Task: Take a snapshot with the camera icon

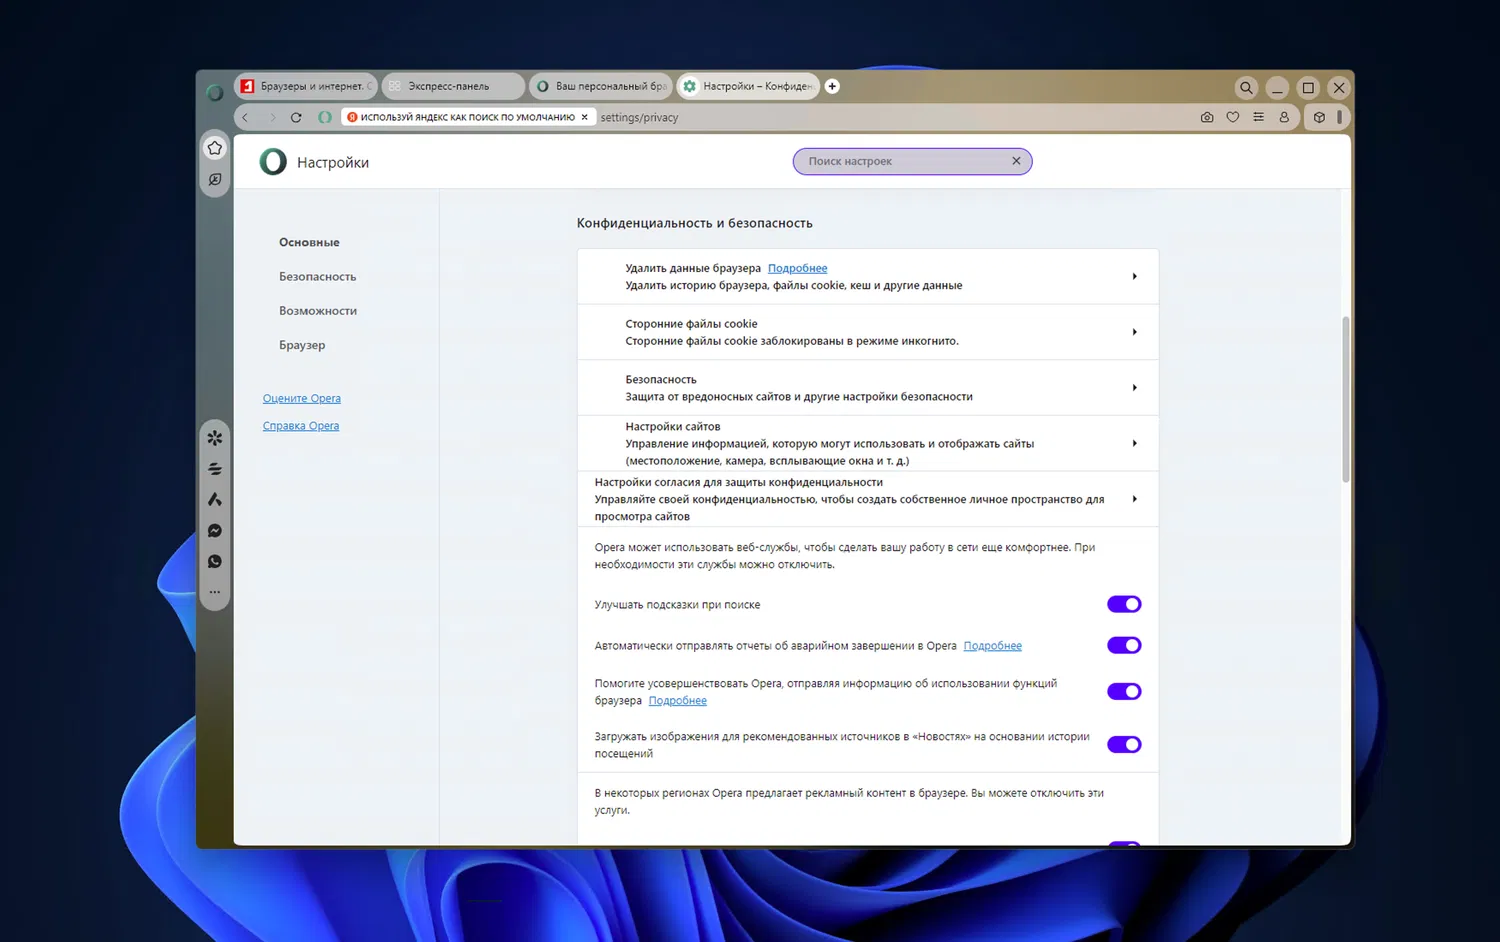Action: coord(1207,118)
